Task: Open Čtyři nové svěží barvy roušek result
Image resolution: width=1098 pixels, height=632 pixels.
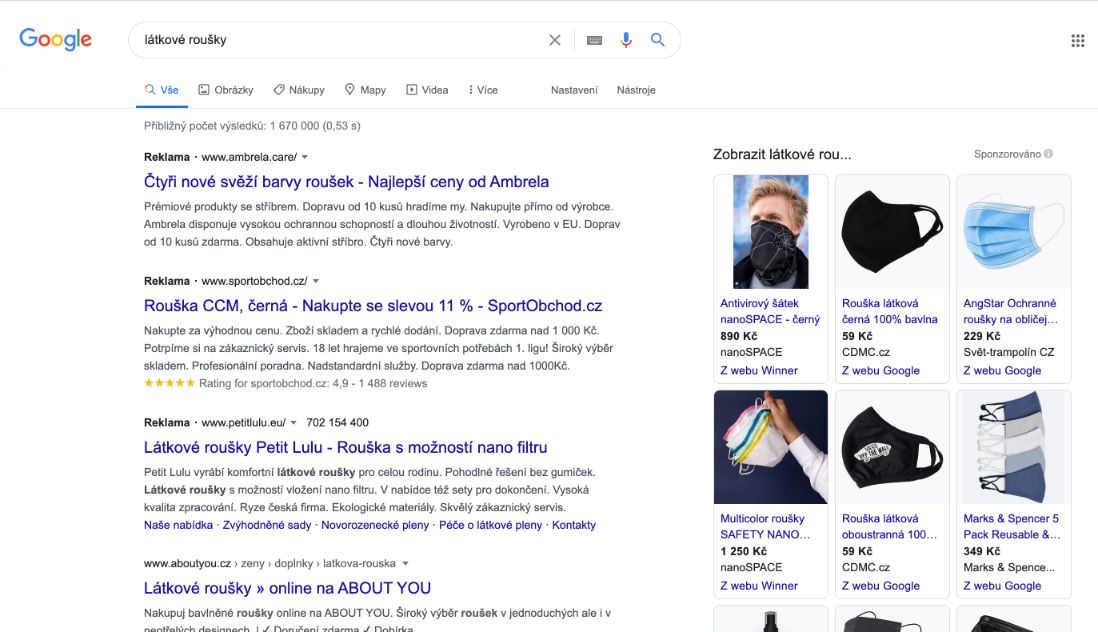Action: coord(346,182)
